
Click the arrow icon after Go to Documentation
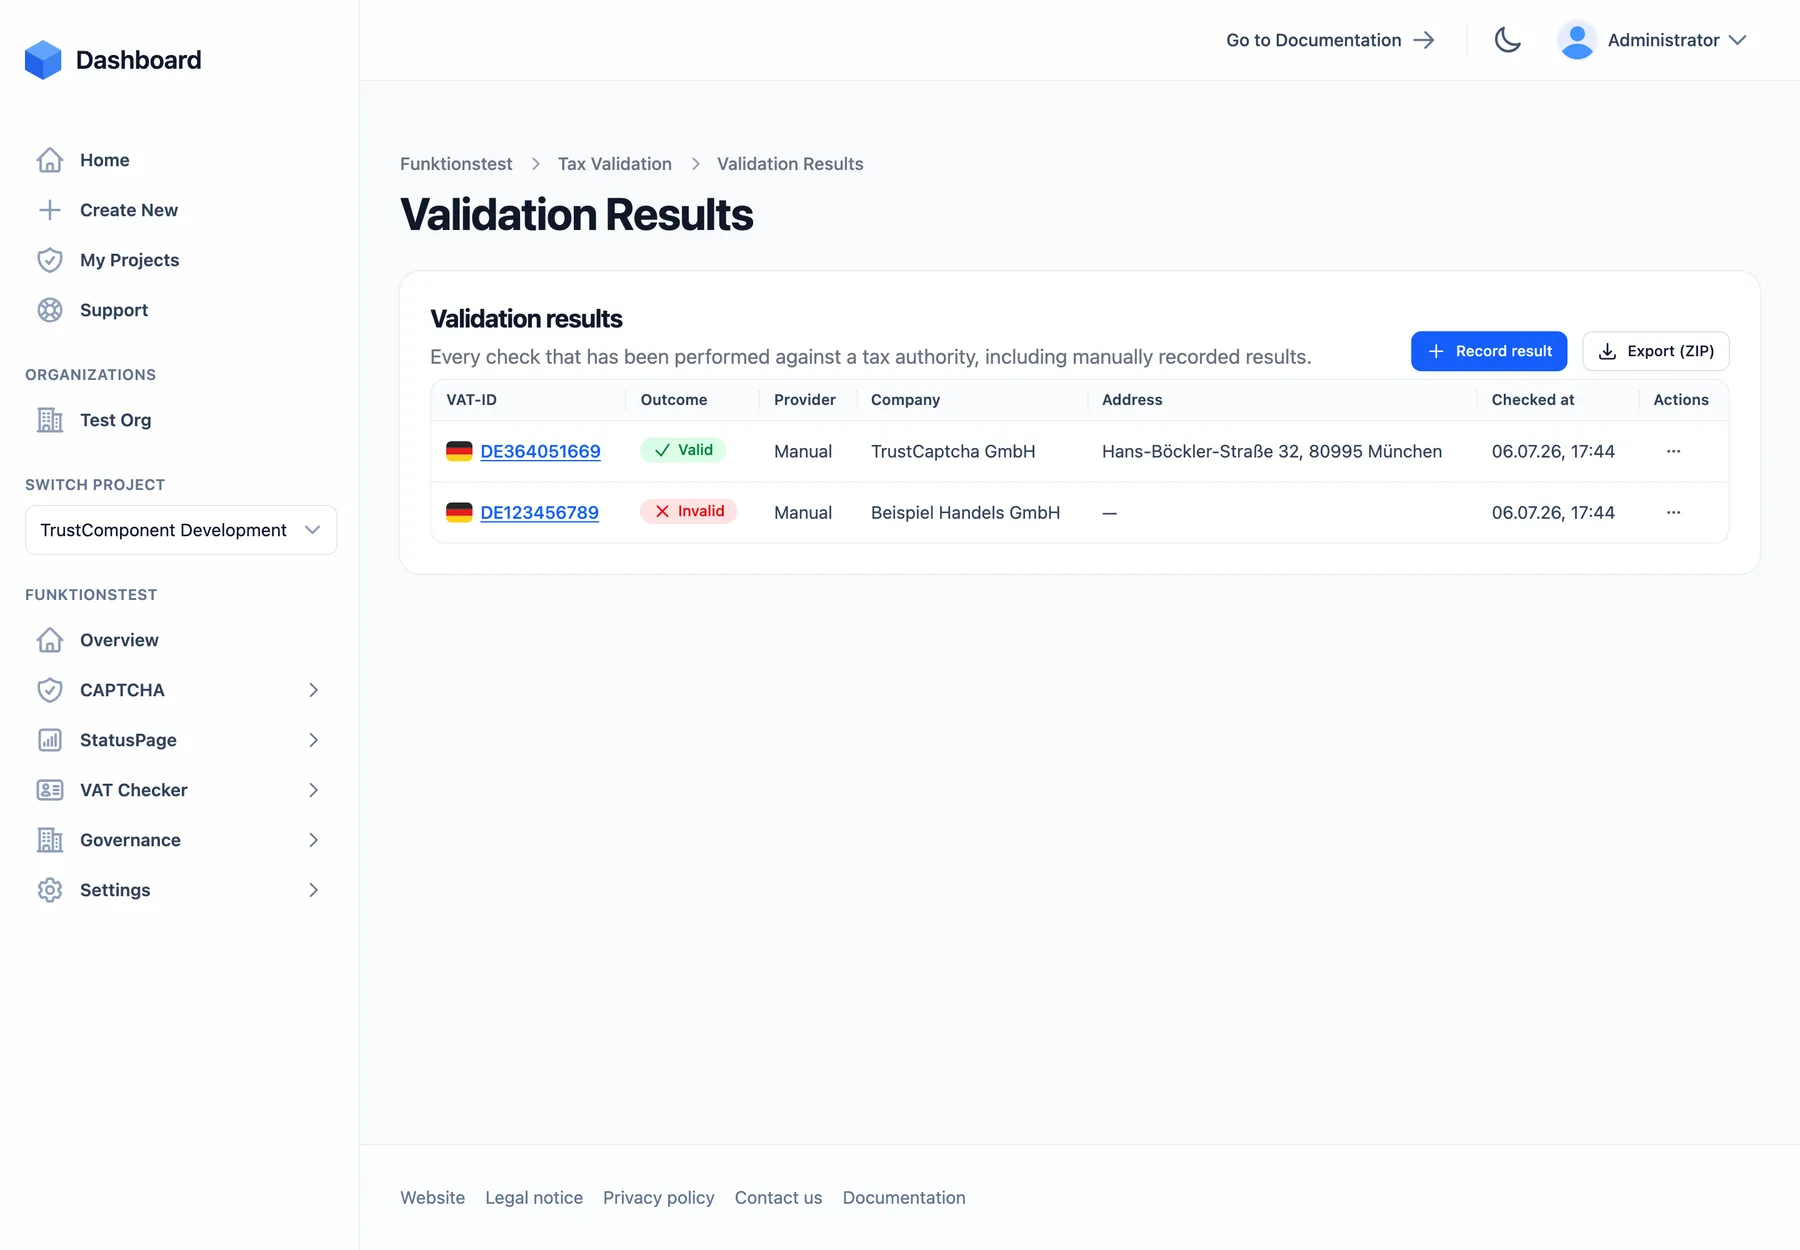point(1424,40)
